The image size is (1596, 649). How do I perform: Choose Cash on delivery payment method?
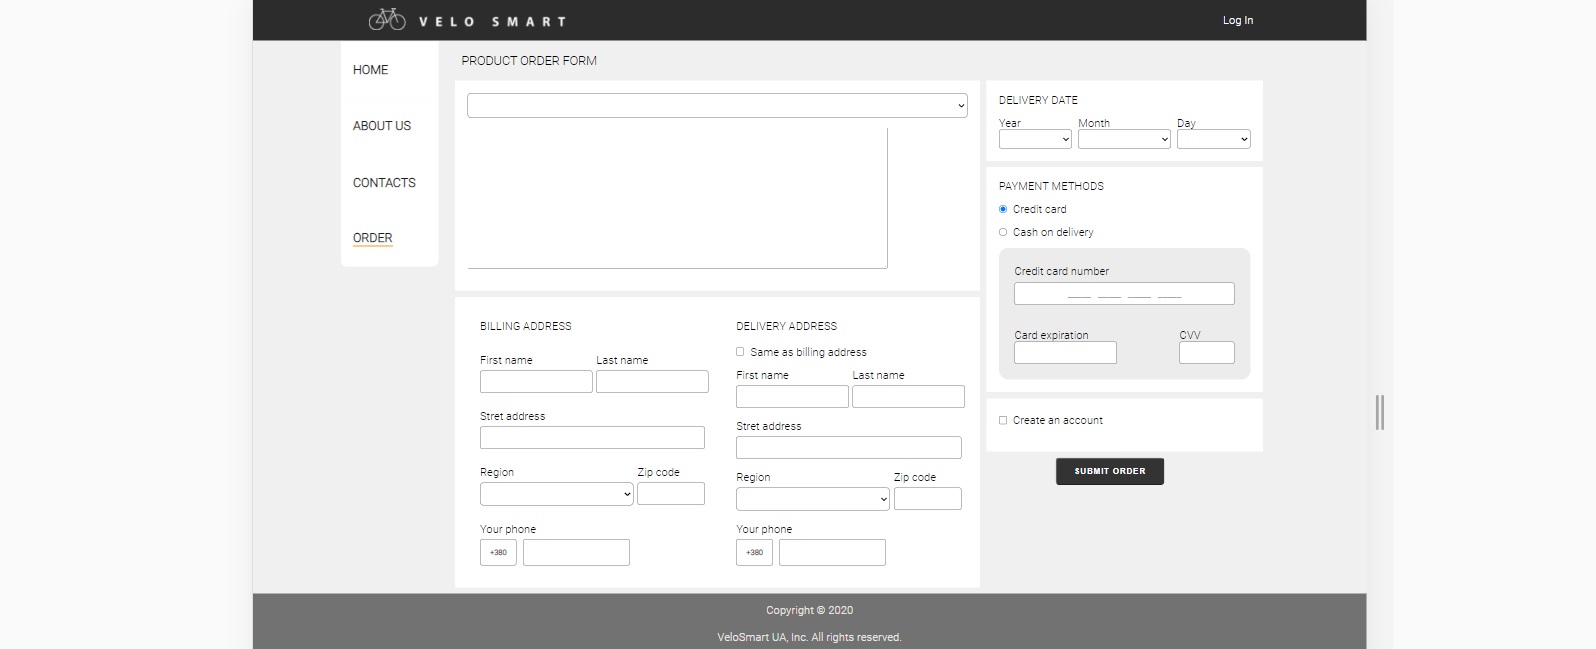tap(1003, 232)
